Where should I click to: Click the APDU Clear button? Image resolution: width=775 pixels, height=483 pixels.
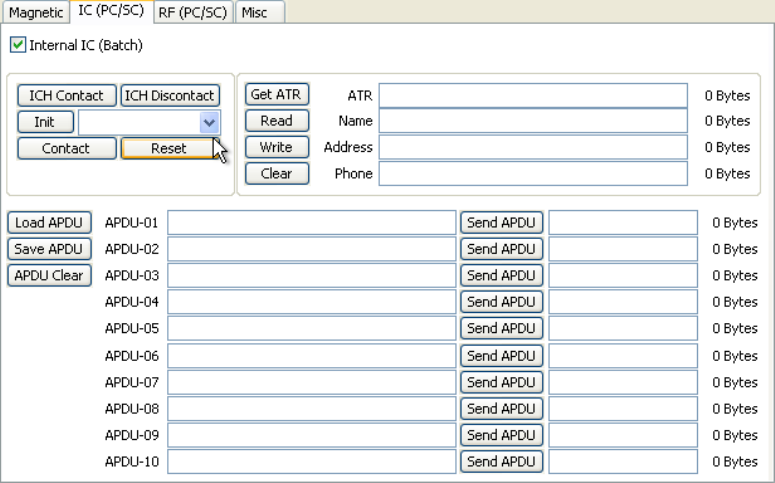pos(49,275)
